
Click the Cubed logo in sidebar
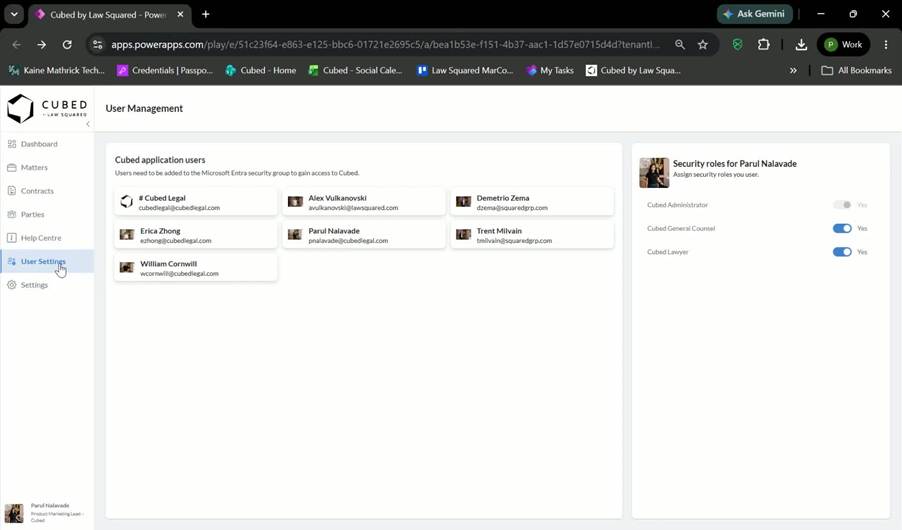coord(47,108)
